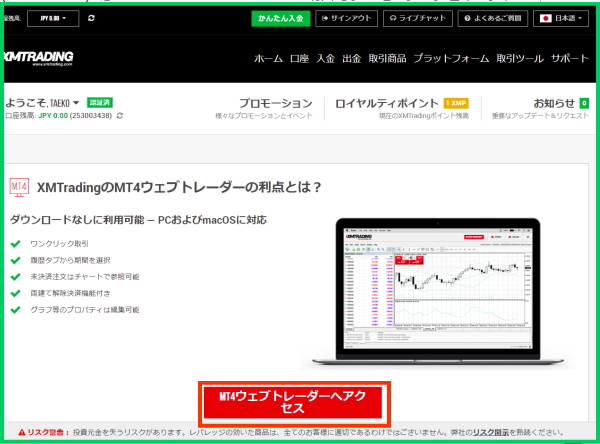Click the text グラフ等のプロパティは編集可能
Image resolution: width=600 pixels, height=444 pixels.
(85, 310)
